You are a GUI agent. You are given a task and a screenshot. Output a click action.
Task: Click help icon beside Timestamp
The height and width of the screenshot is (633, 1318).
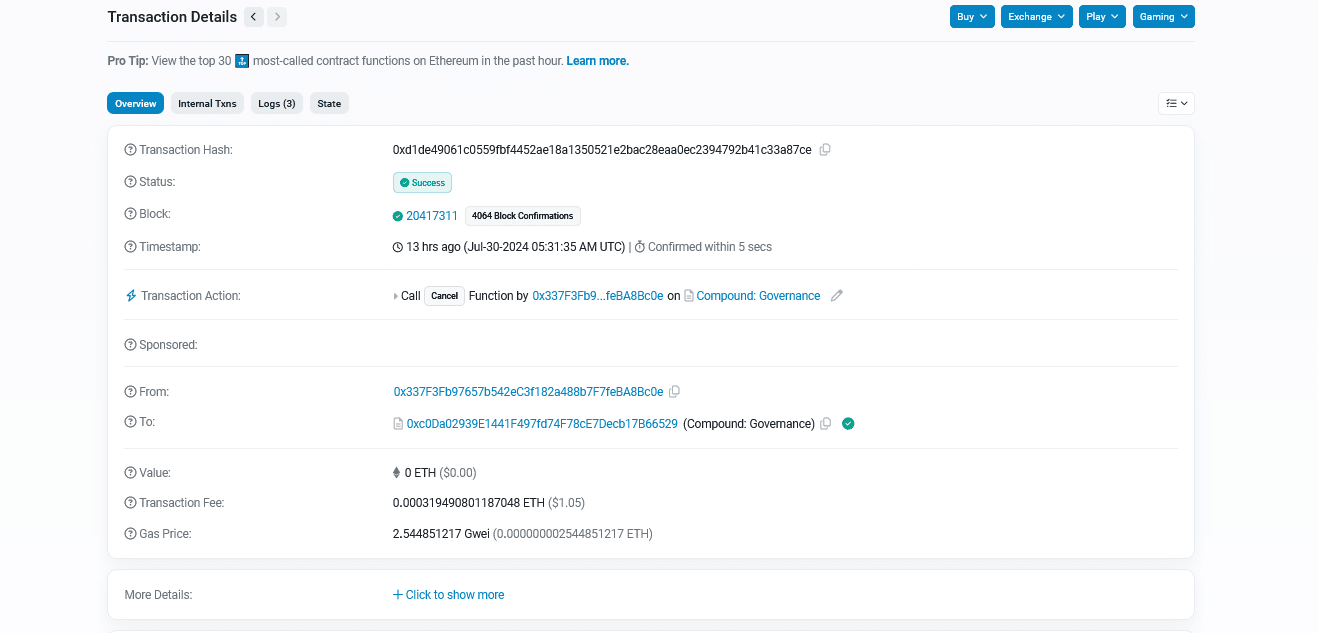click(130, 247)
